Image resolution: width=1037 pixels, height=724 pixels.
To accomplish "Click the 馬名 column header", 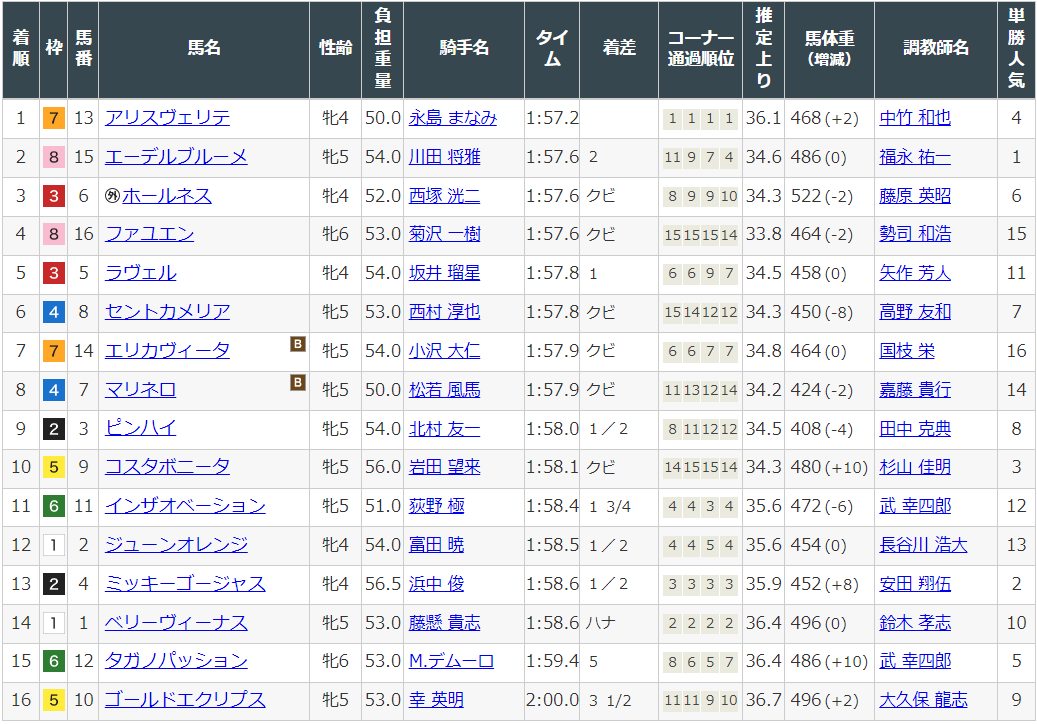I will coord(204,48).
